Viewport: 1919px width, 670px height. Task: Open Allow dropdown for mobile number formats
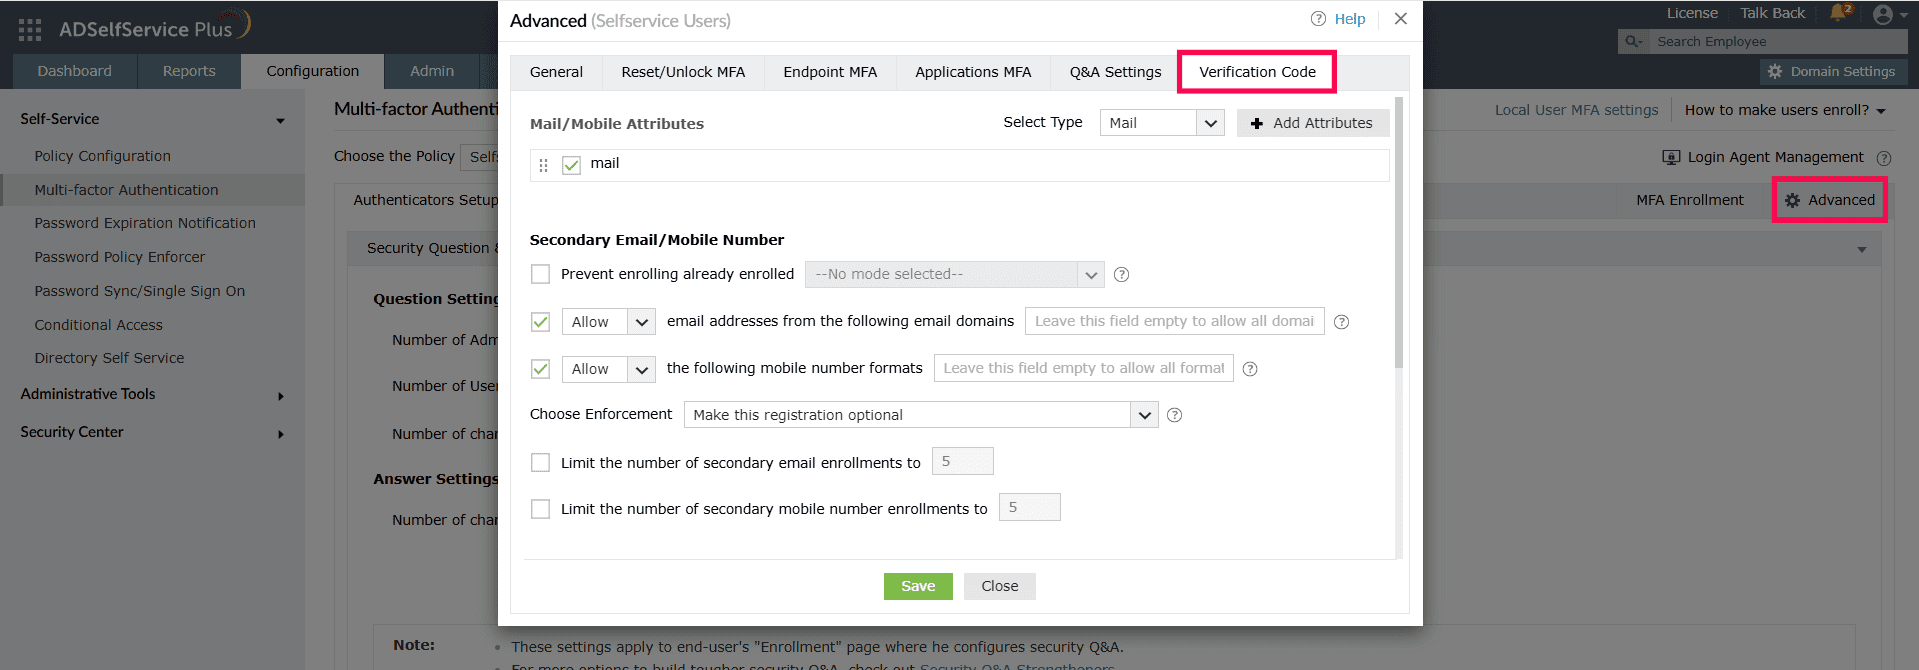click(x=608, y=369)
